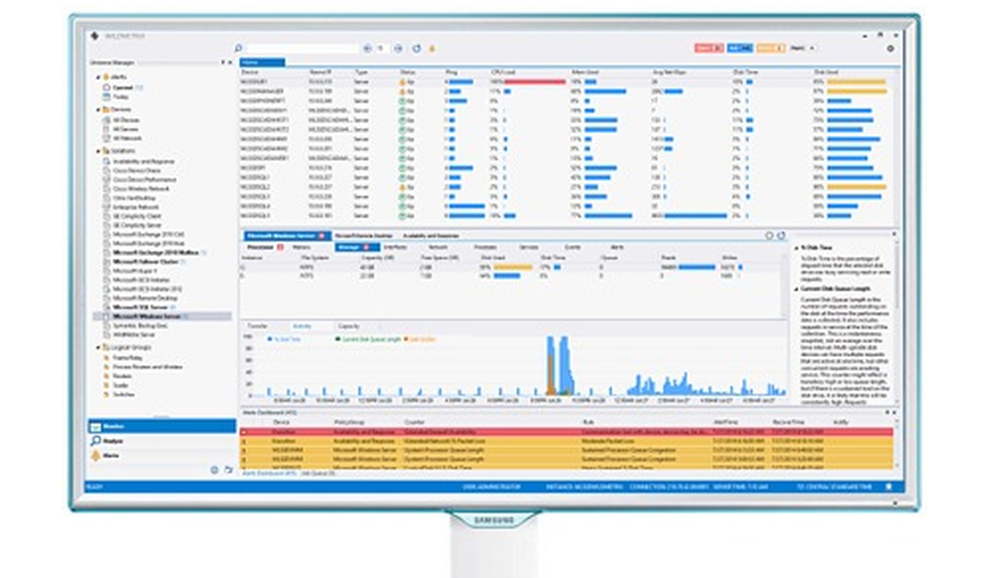Click the orange alert bell in the top toolbar
The height and width of the screenshot is (578, 1000).
tap(432, 48)
